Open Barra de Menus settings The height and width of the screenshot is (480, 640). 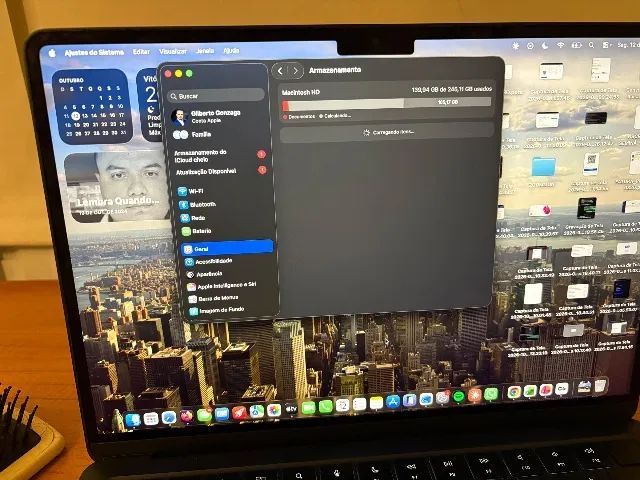[x=213, y=299]
